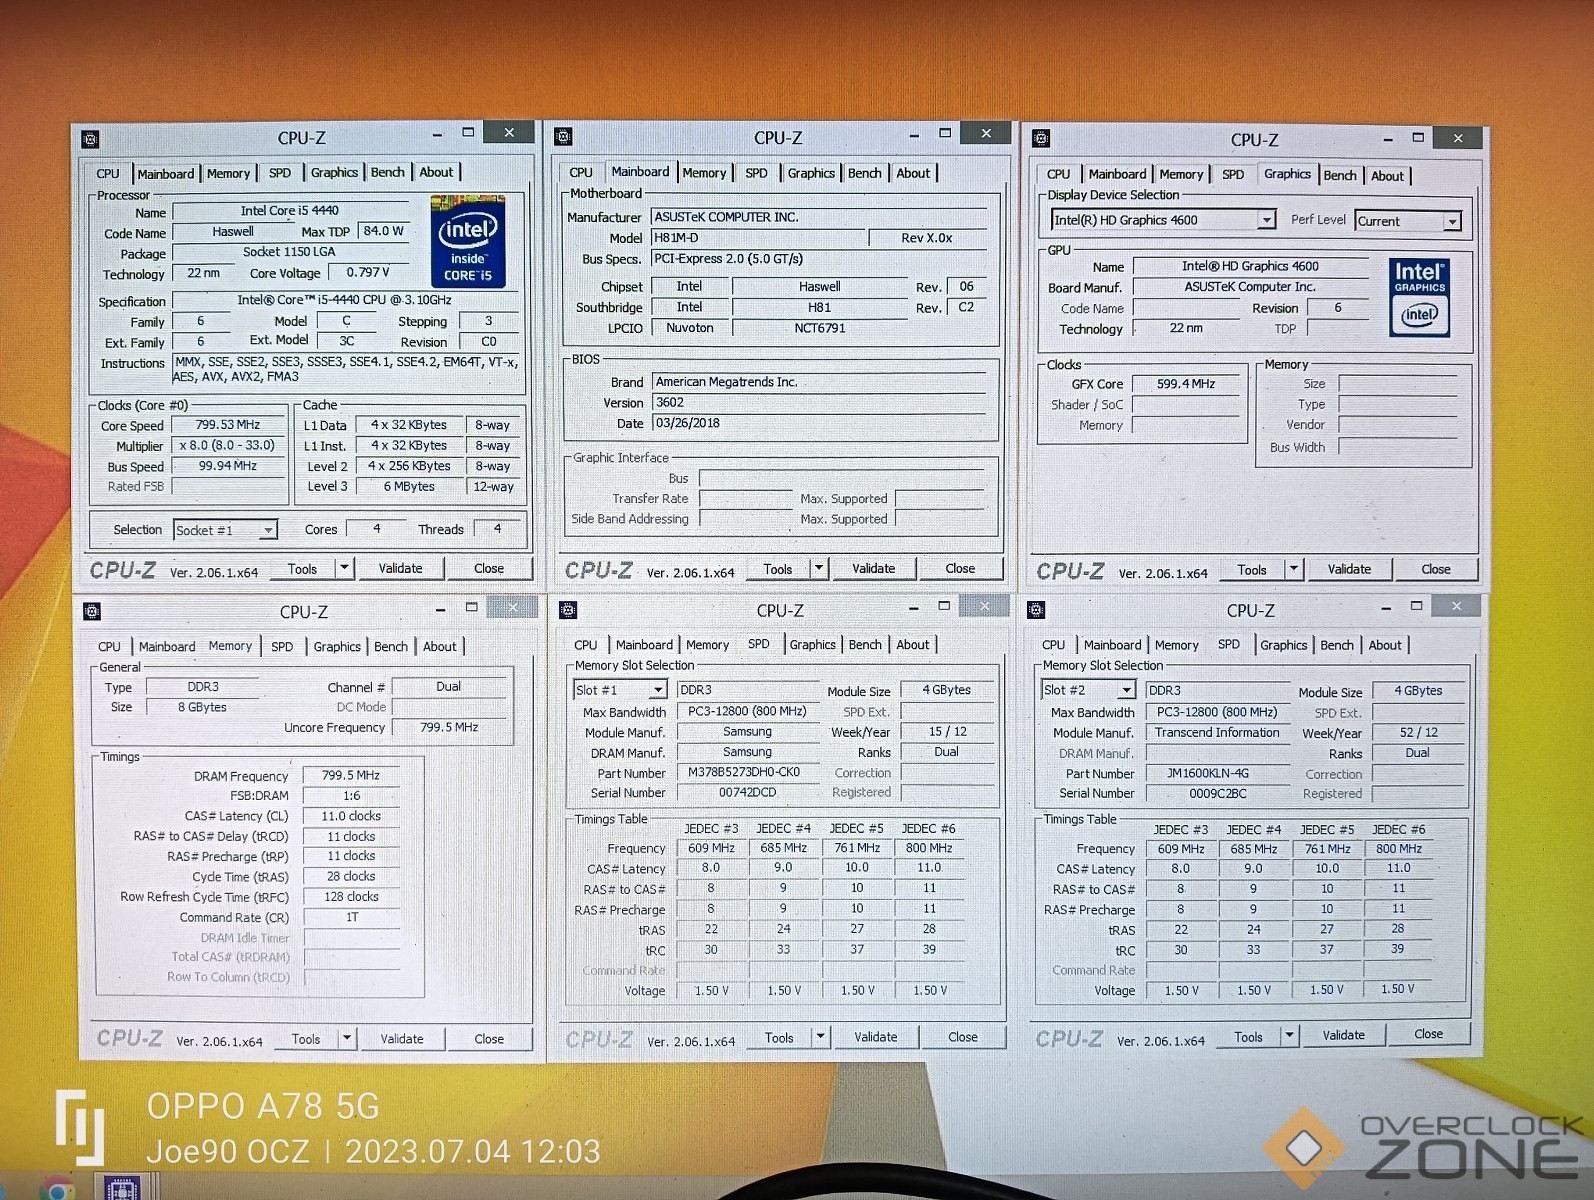Click the Max TDP value '84.0 W'
1594x1200 pixels.
click(384, 231)
